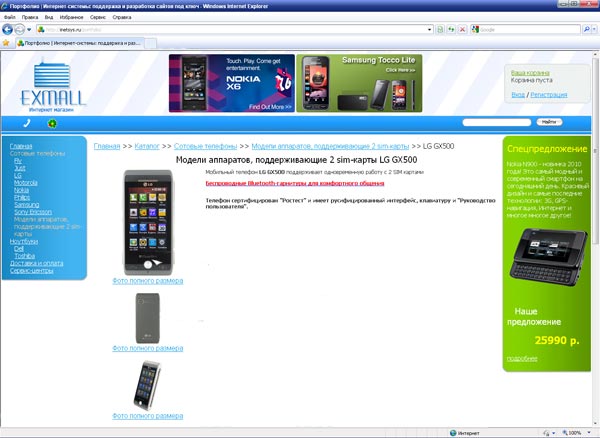Click the address bar URL field

click(235, 29)
